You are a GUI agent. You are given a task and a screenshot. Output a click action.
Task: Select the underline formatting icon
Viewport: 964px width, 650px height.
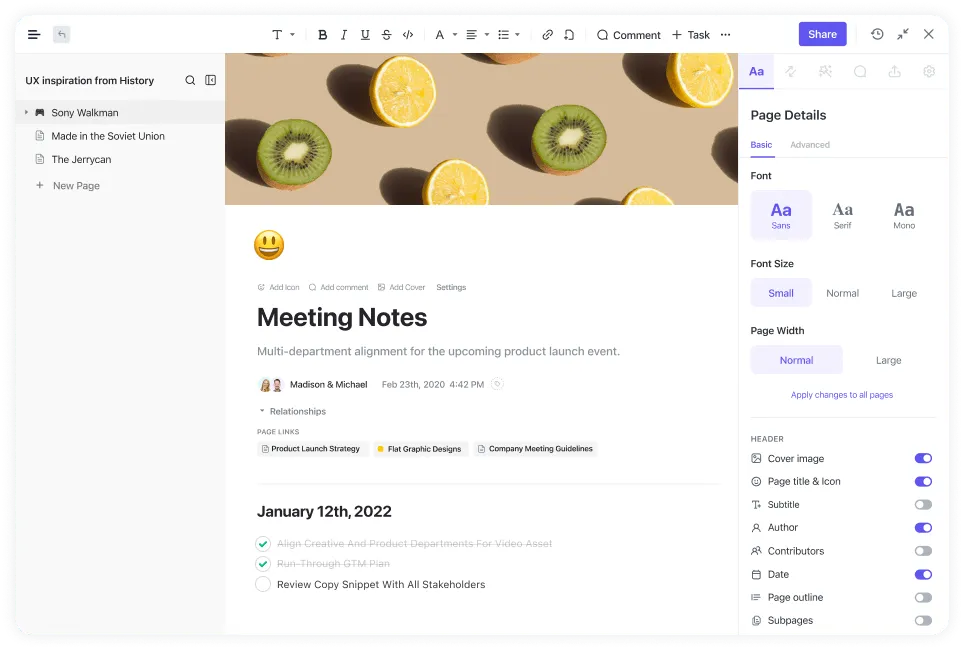click(364, 34)
